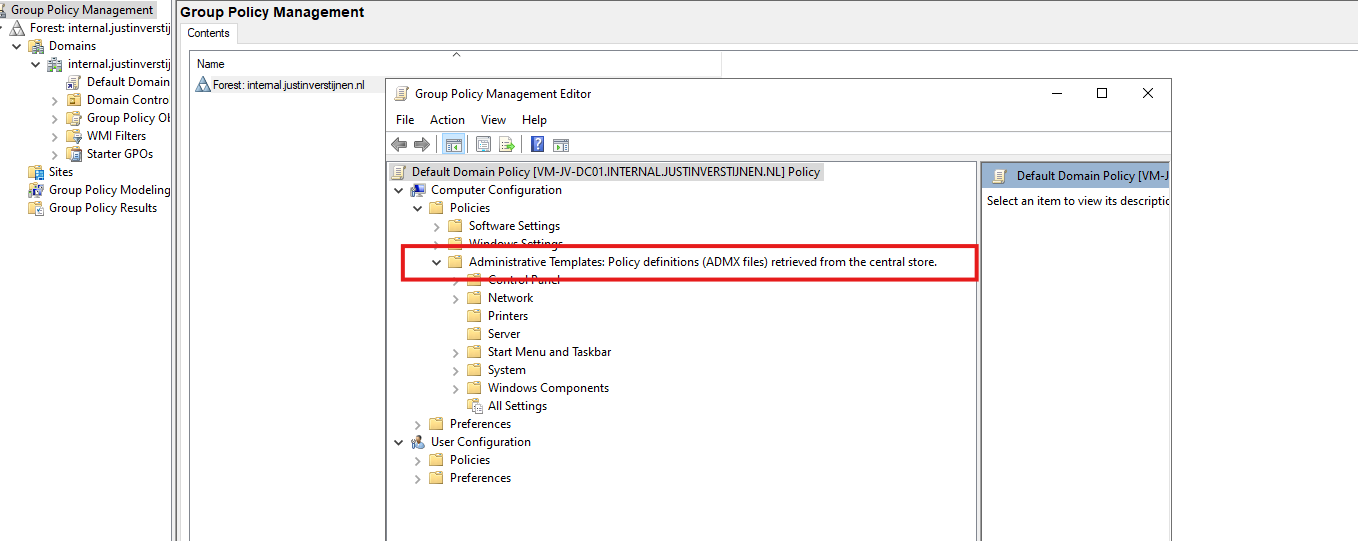
Task: Click the Default Domain Policy header in right pane
Action: (1075, 176)
